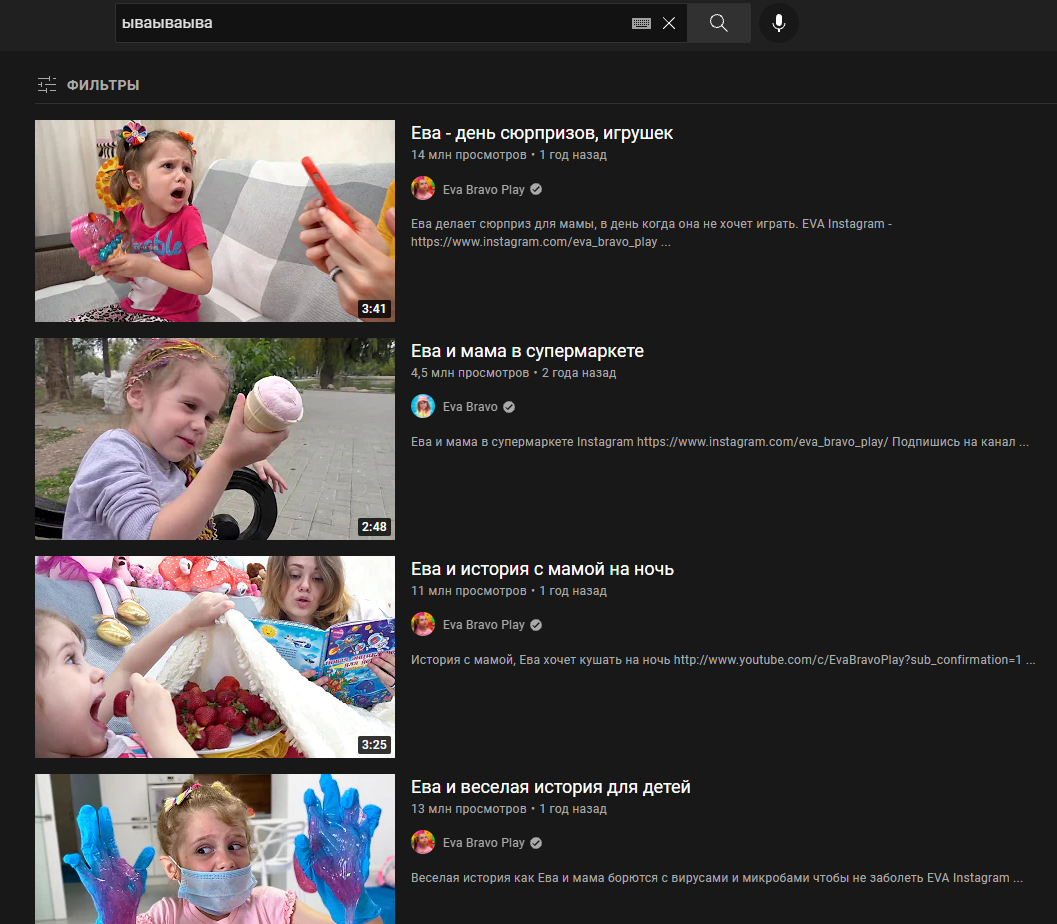Screen dimensions: 1057x924
Task: Click the microphone voice search icon
Action: [778, 23]
